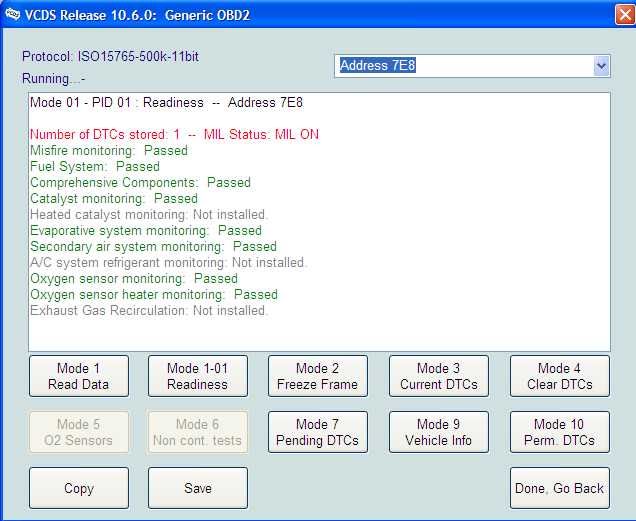
Task: Click the Catalyst monitoring result line
Action: coord(114,199)
